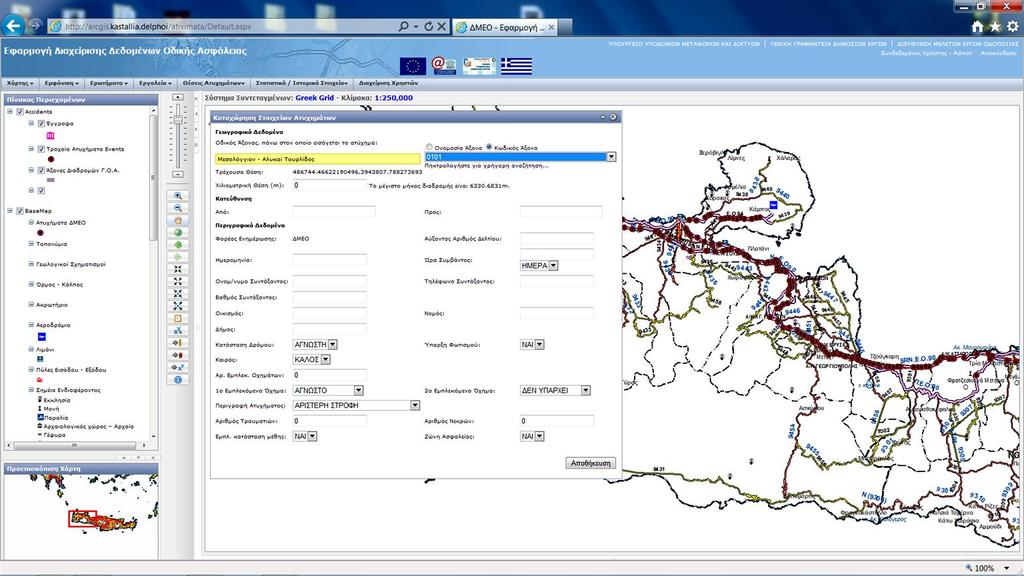The width and height of the screenshot is (1024, 576).
Task: Click the Λιμάνι port symbol
Action: 40,359
